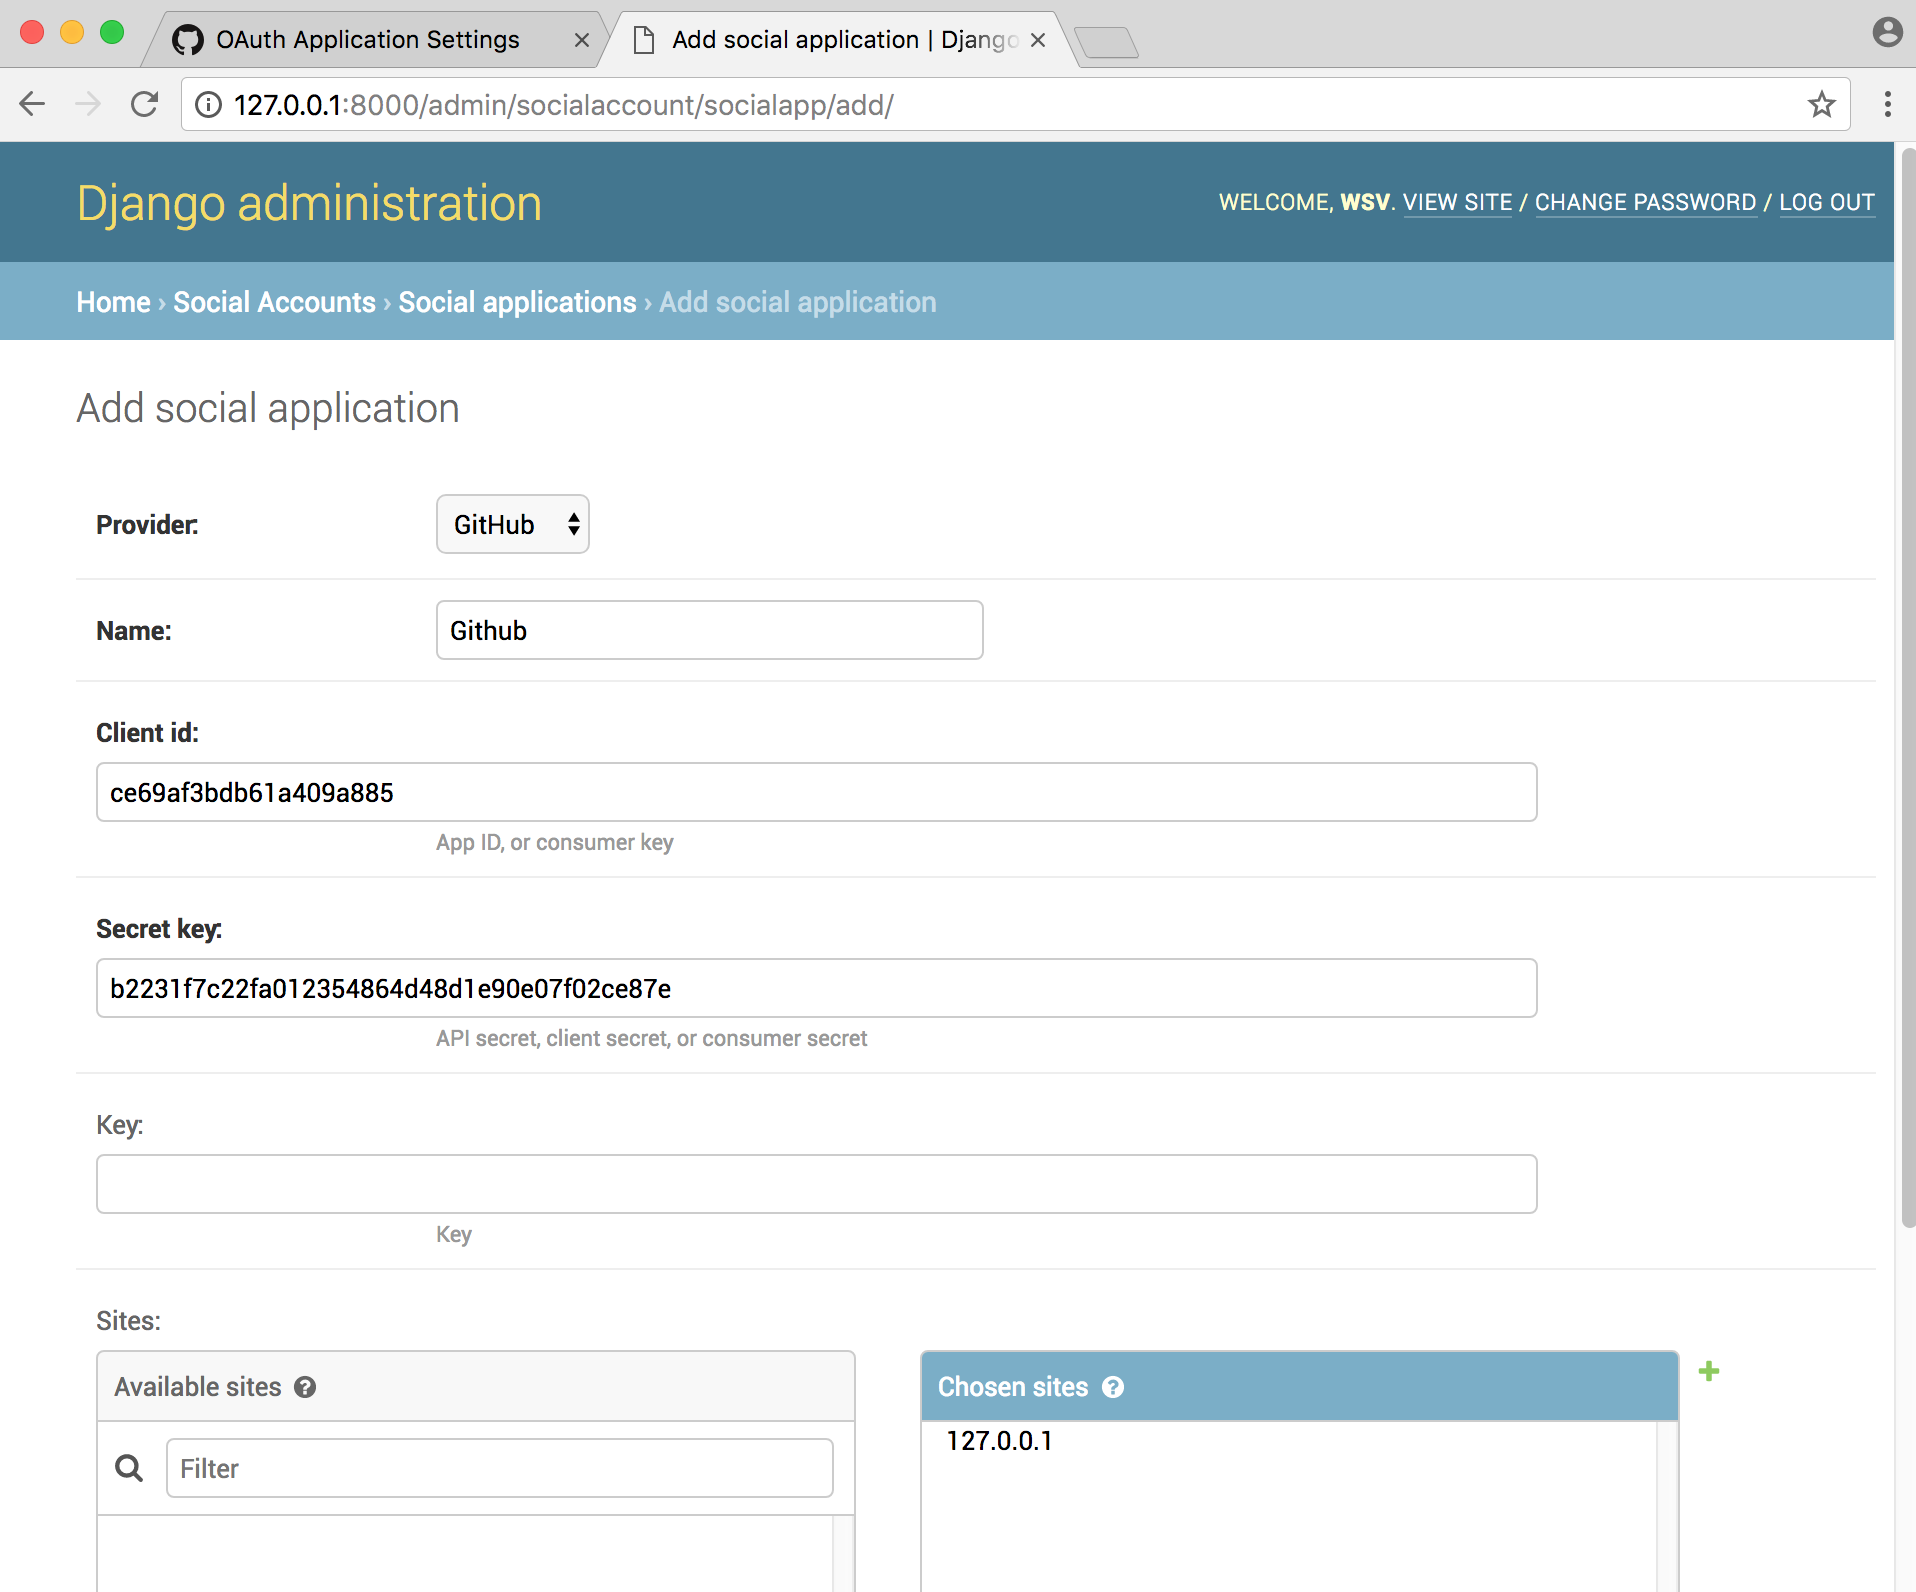Click the Name field containing Github
This screenshot has height=1592, width=1916.
710,630
